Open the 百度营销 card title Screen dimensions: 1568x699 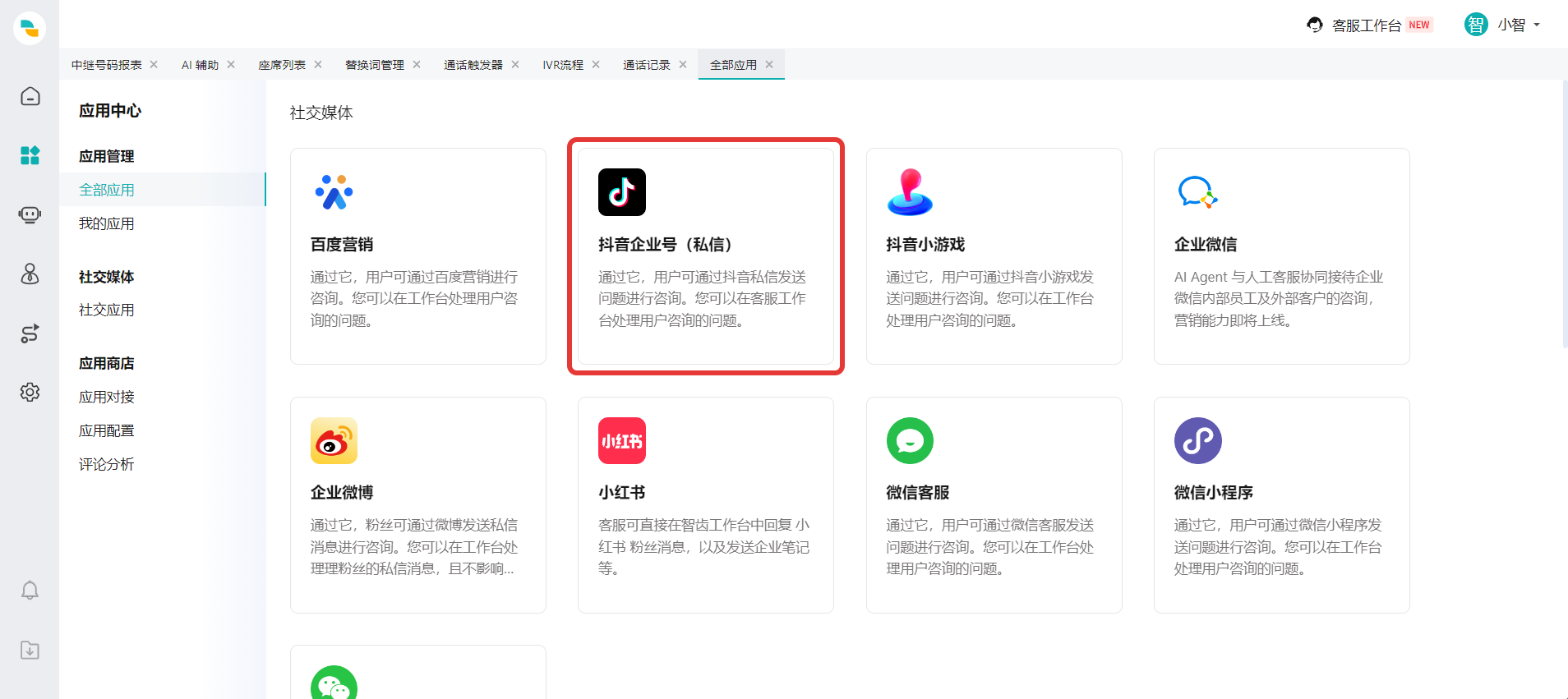tap(343, 245)
